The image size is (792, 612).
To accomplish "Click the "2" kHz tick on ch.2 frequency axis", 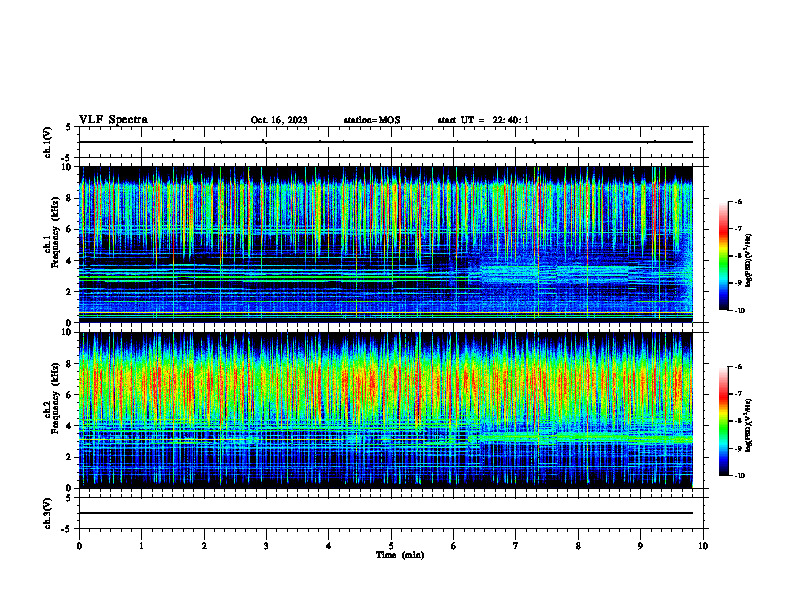I will (x=70, y=457).
